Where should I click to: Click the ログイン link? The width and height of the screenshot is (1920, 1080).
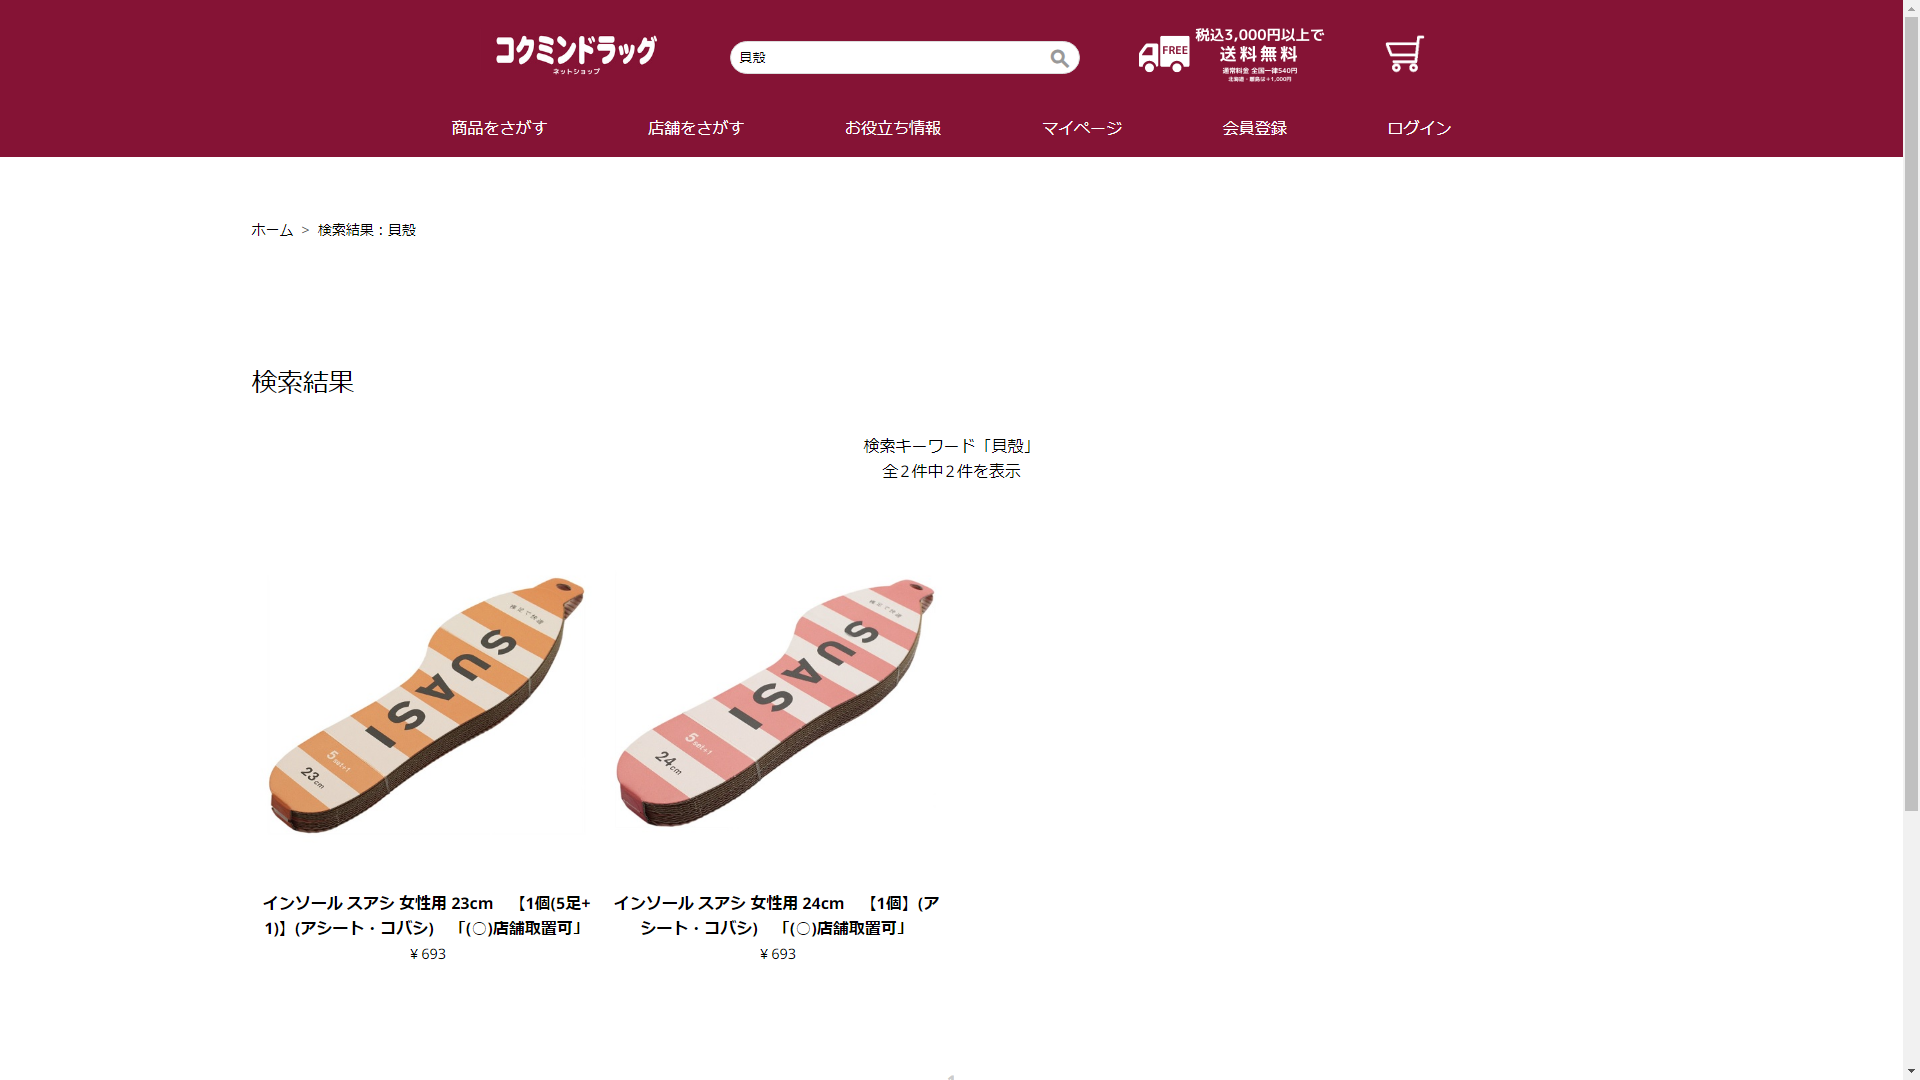(x=1419, y=128)
